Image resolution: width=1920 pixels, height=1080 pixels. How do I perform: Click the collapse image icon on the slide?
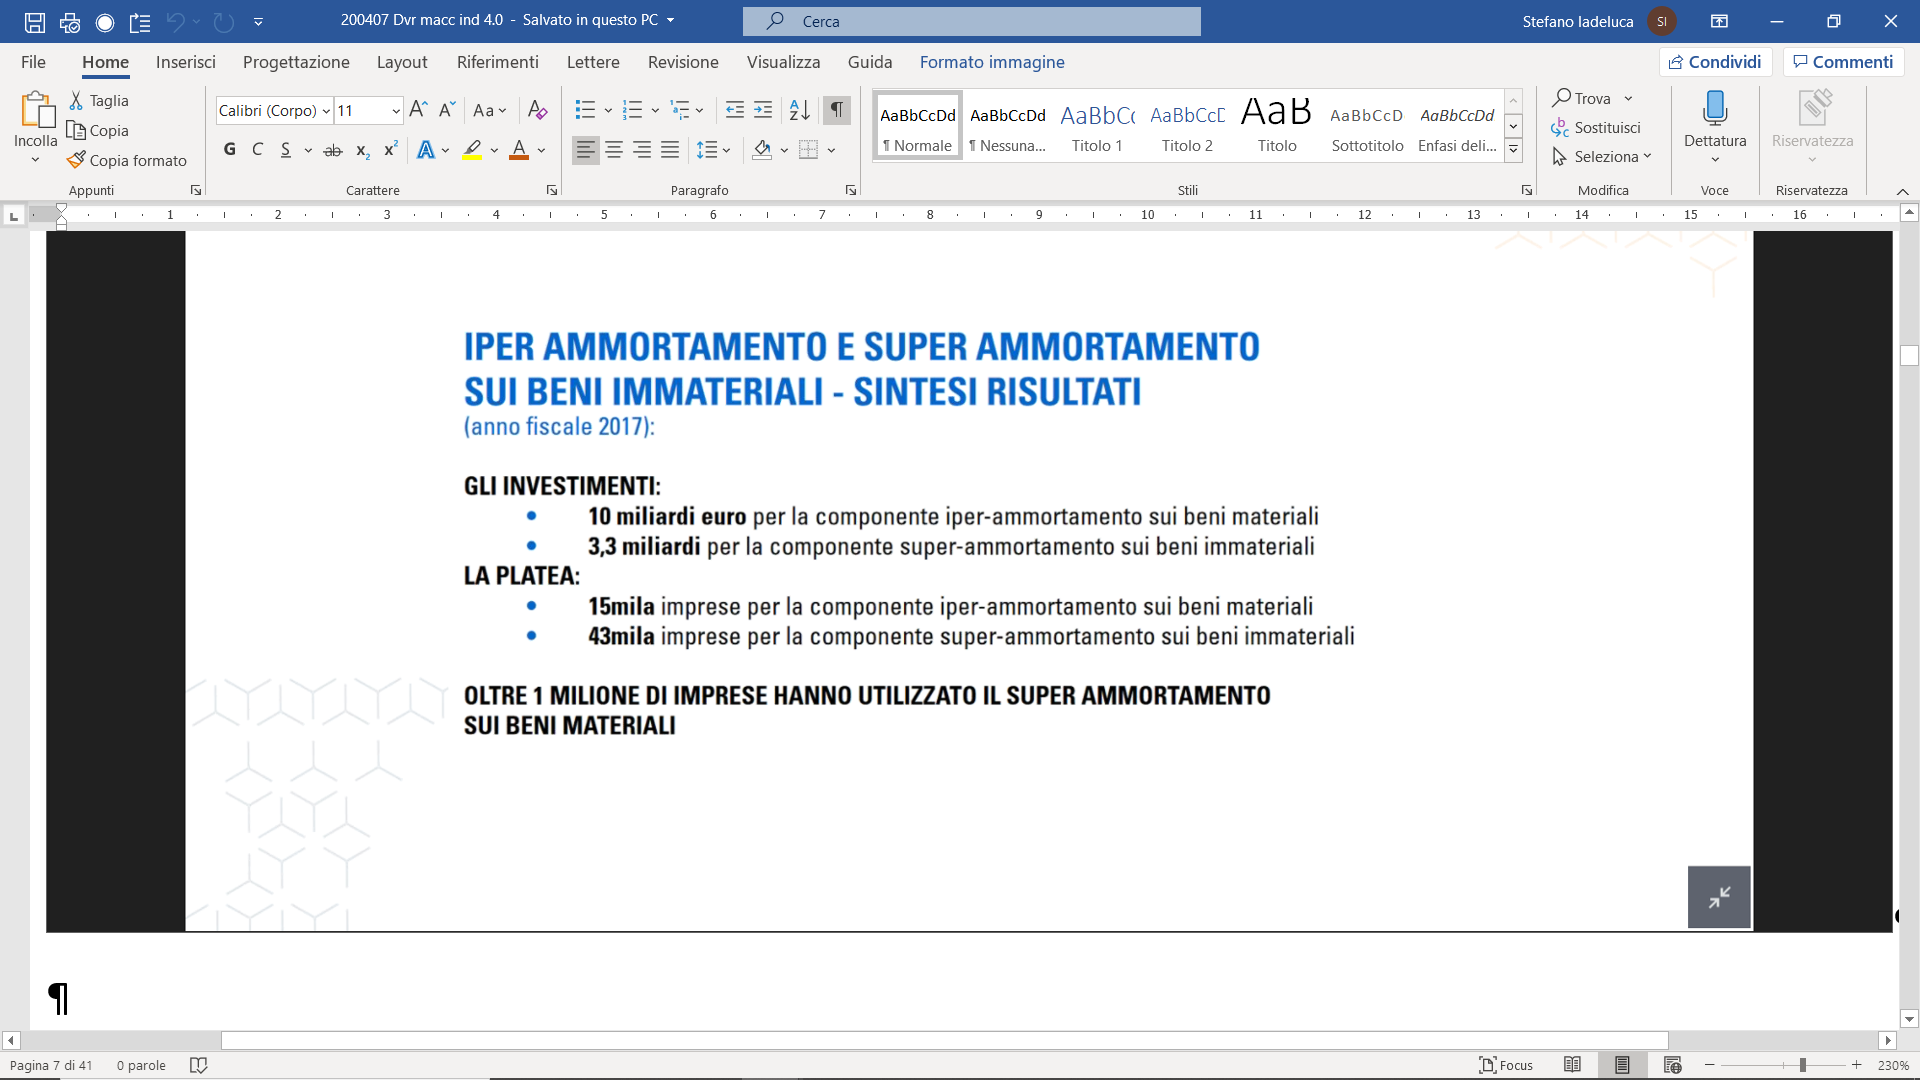click(x=1719, y=897)
